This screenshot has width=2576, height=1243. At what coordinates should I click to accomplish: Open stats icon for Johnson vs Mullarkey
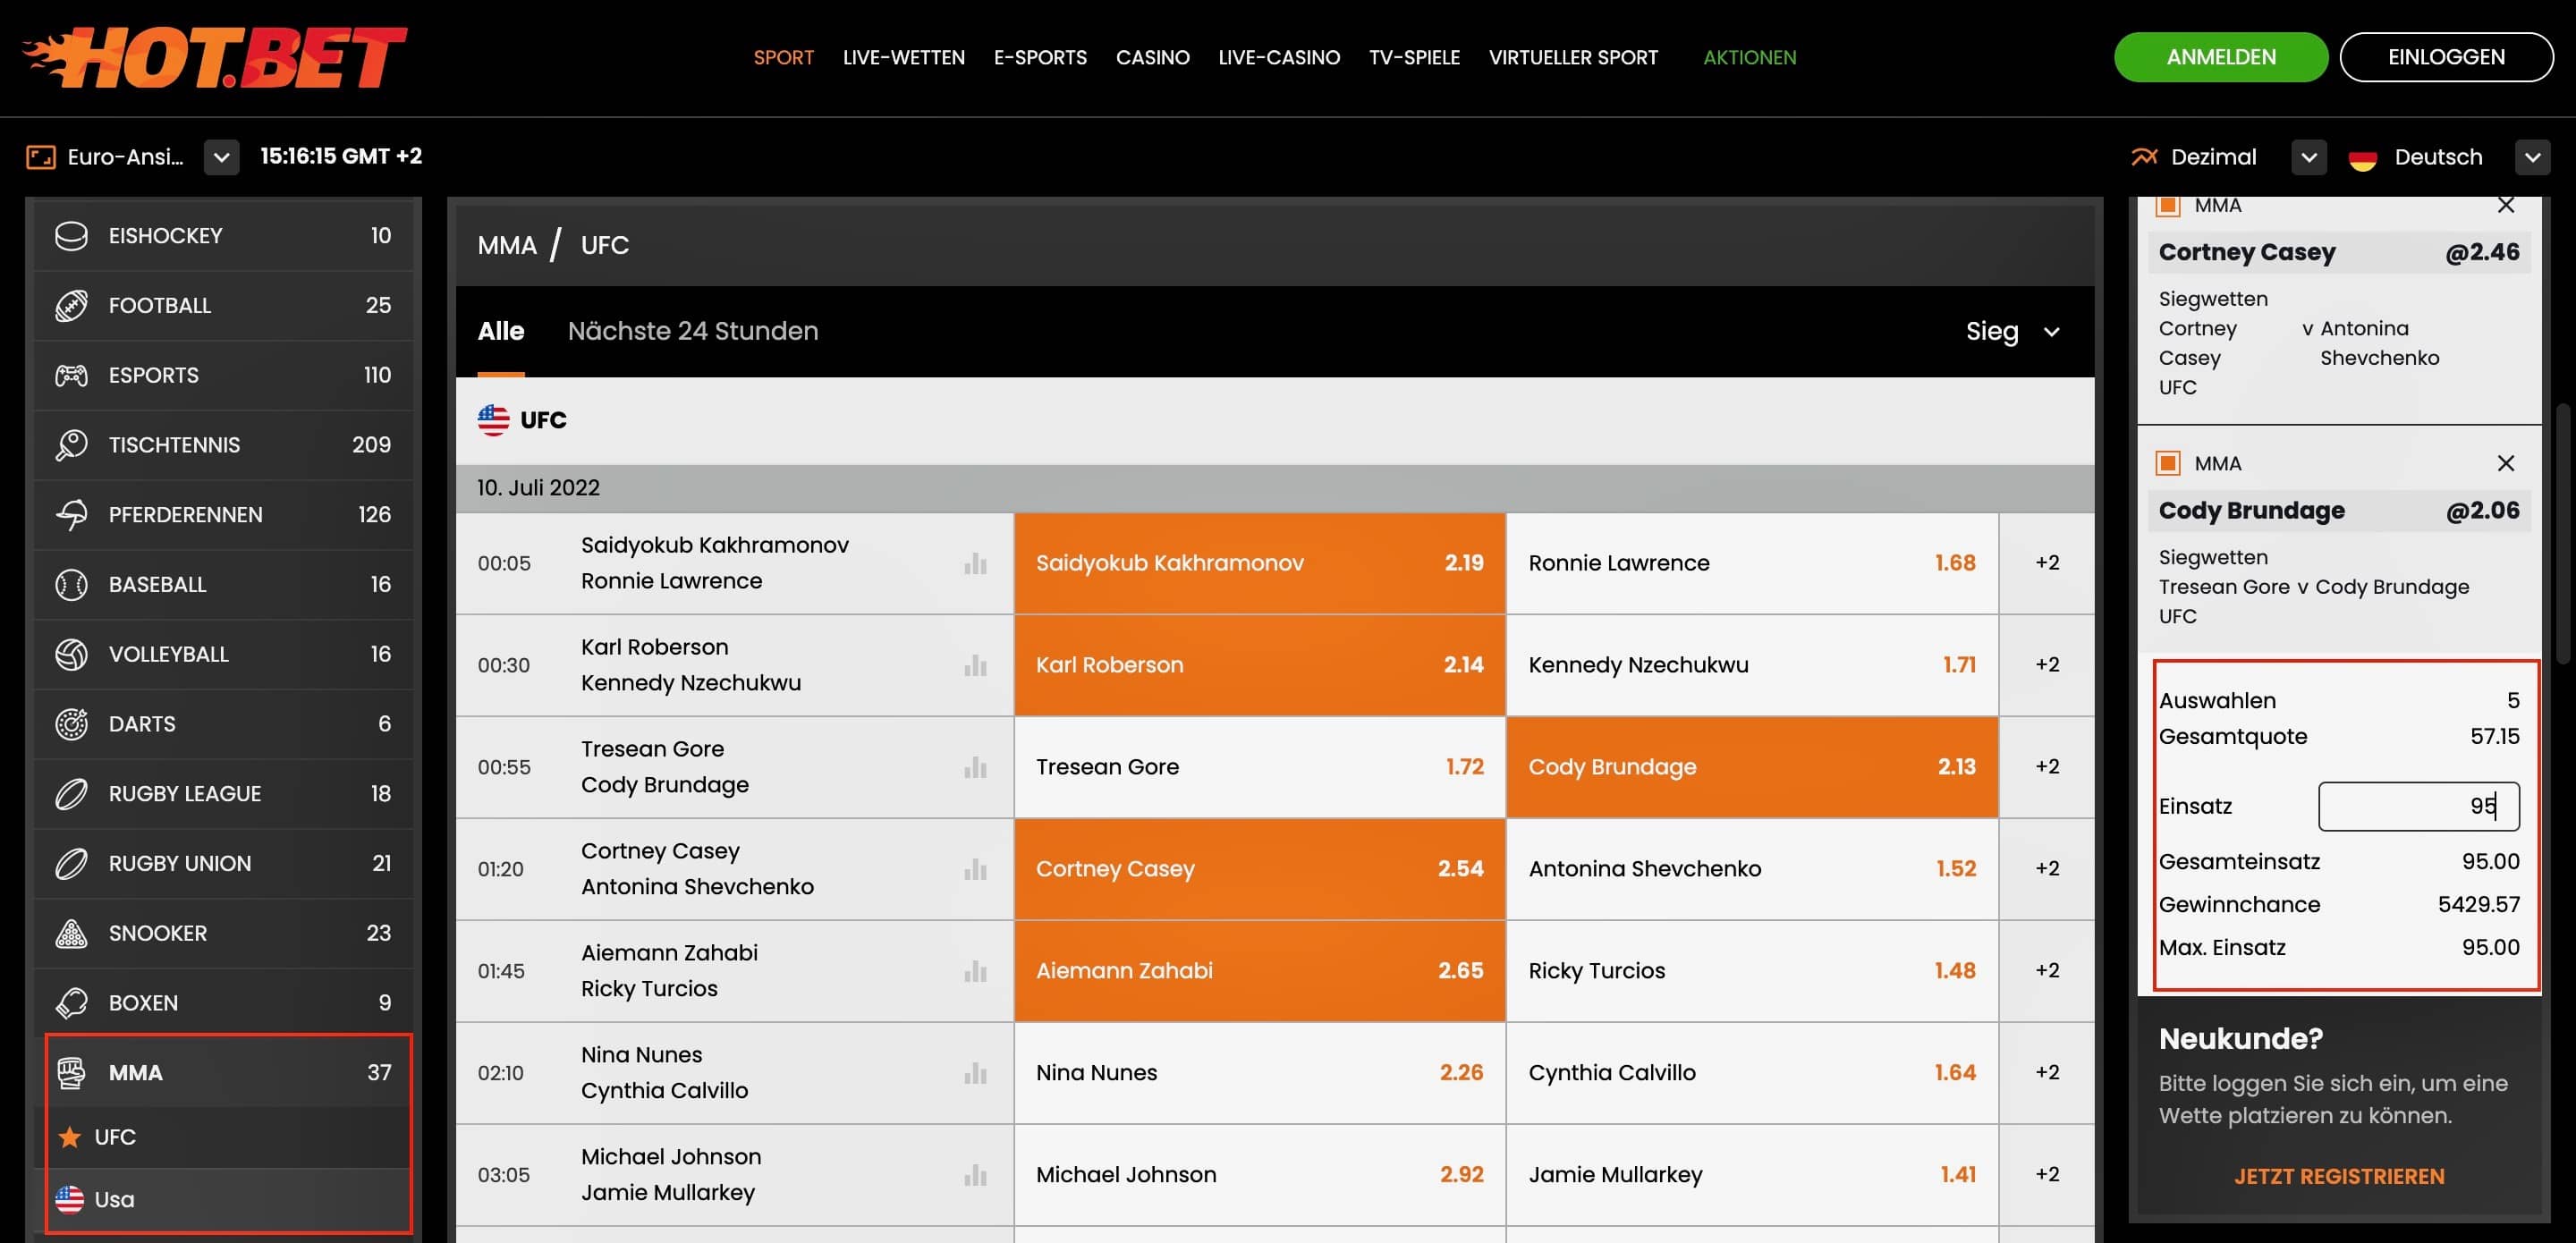pos(975,1176)
